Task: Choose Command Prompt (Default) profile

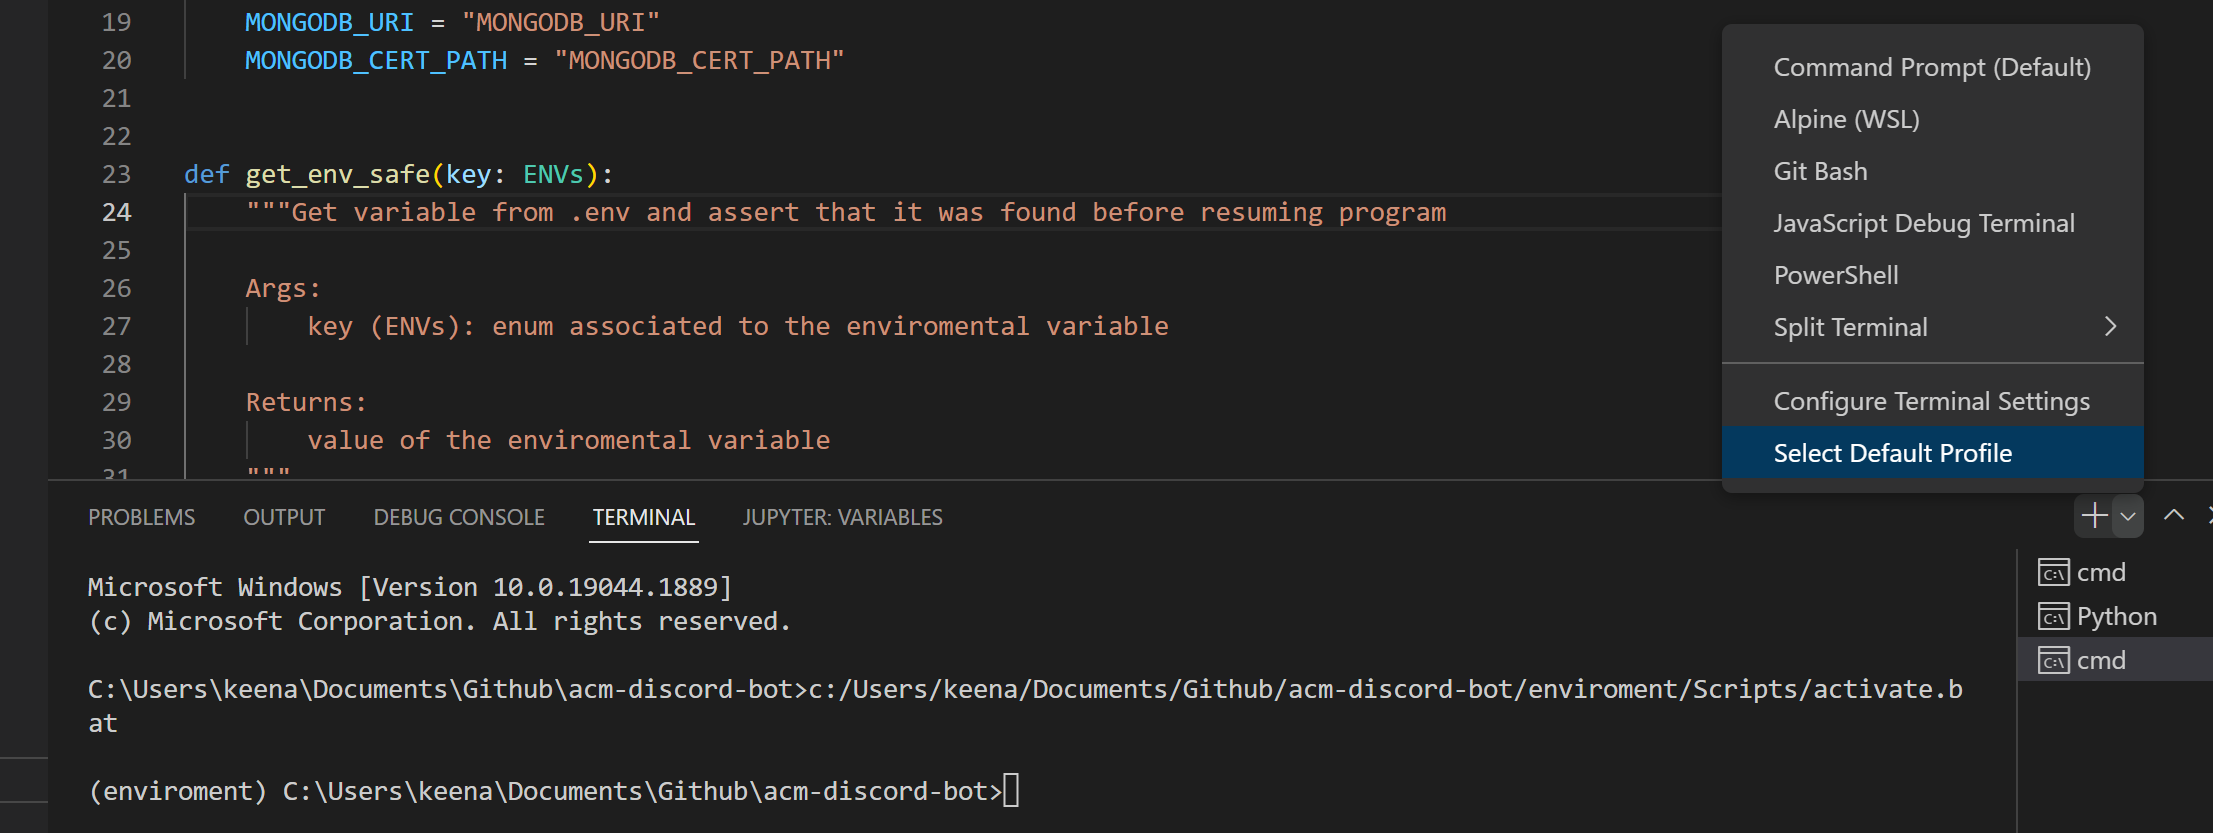Action: coord(1931,67)
